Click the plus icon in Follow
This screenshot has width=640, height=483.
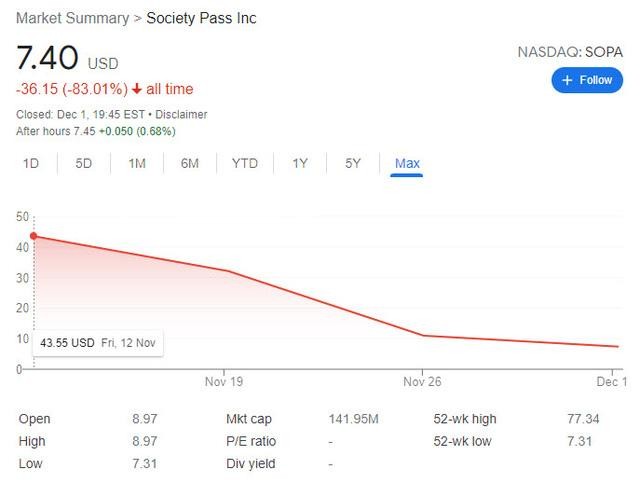tap(568, 80)
